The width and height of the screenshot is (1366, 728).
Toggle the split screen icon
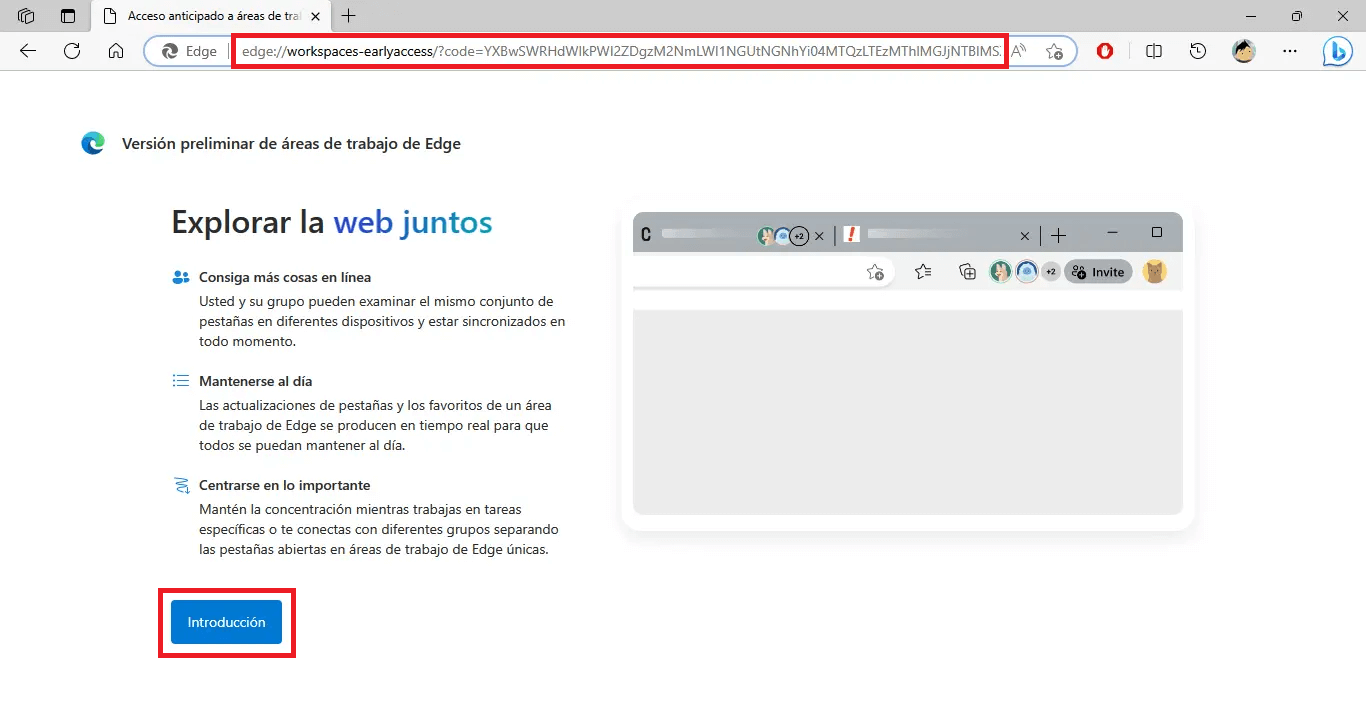1154,51
